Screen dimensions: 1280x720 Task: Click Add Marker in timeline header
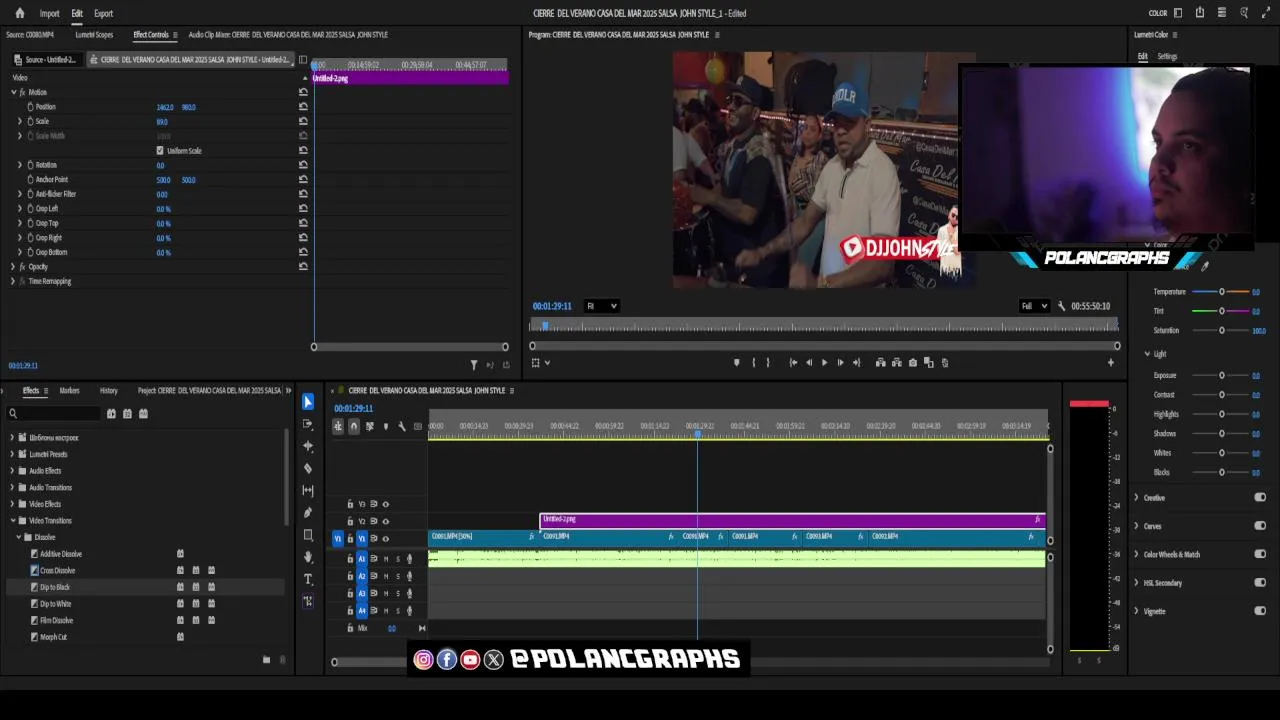point(385,426)
